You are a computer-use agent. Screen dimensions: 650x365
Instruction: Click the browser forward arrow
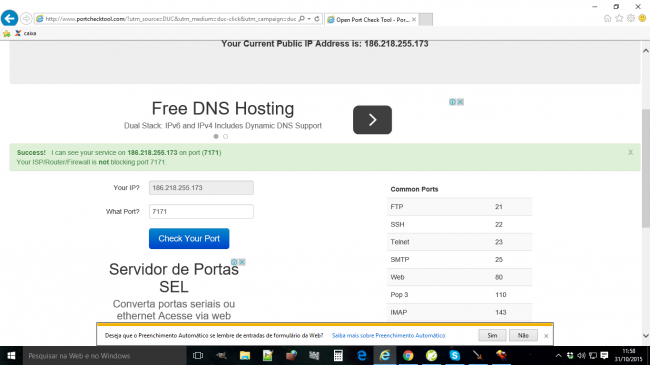point(26,19)
